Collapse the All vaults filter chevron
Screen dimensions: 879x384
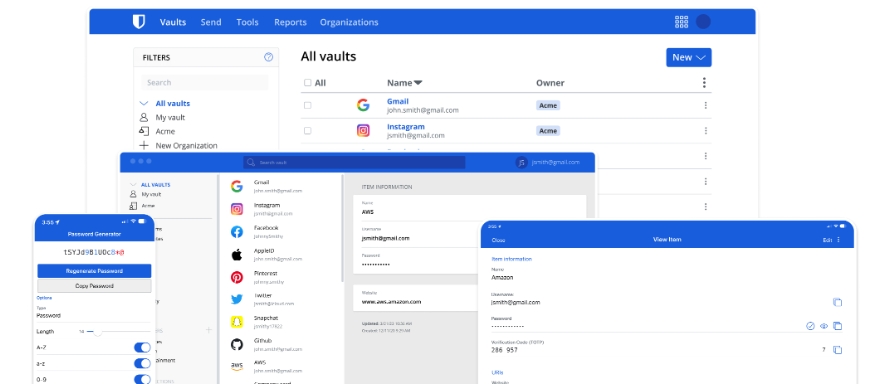(144, 103)
